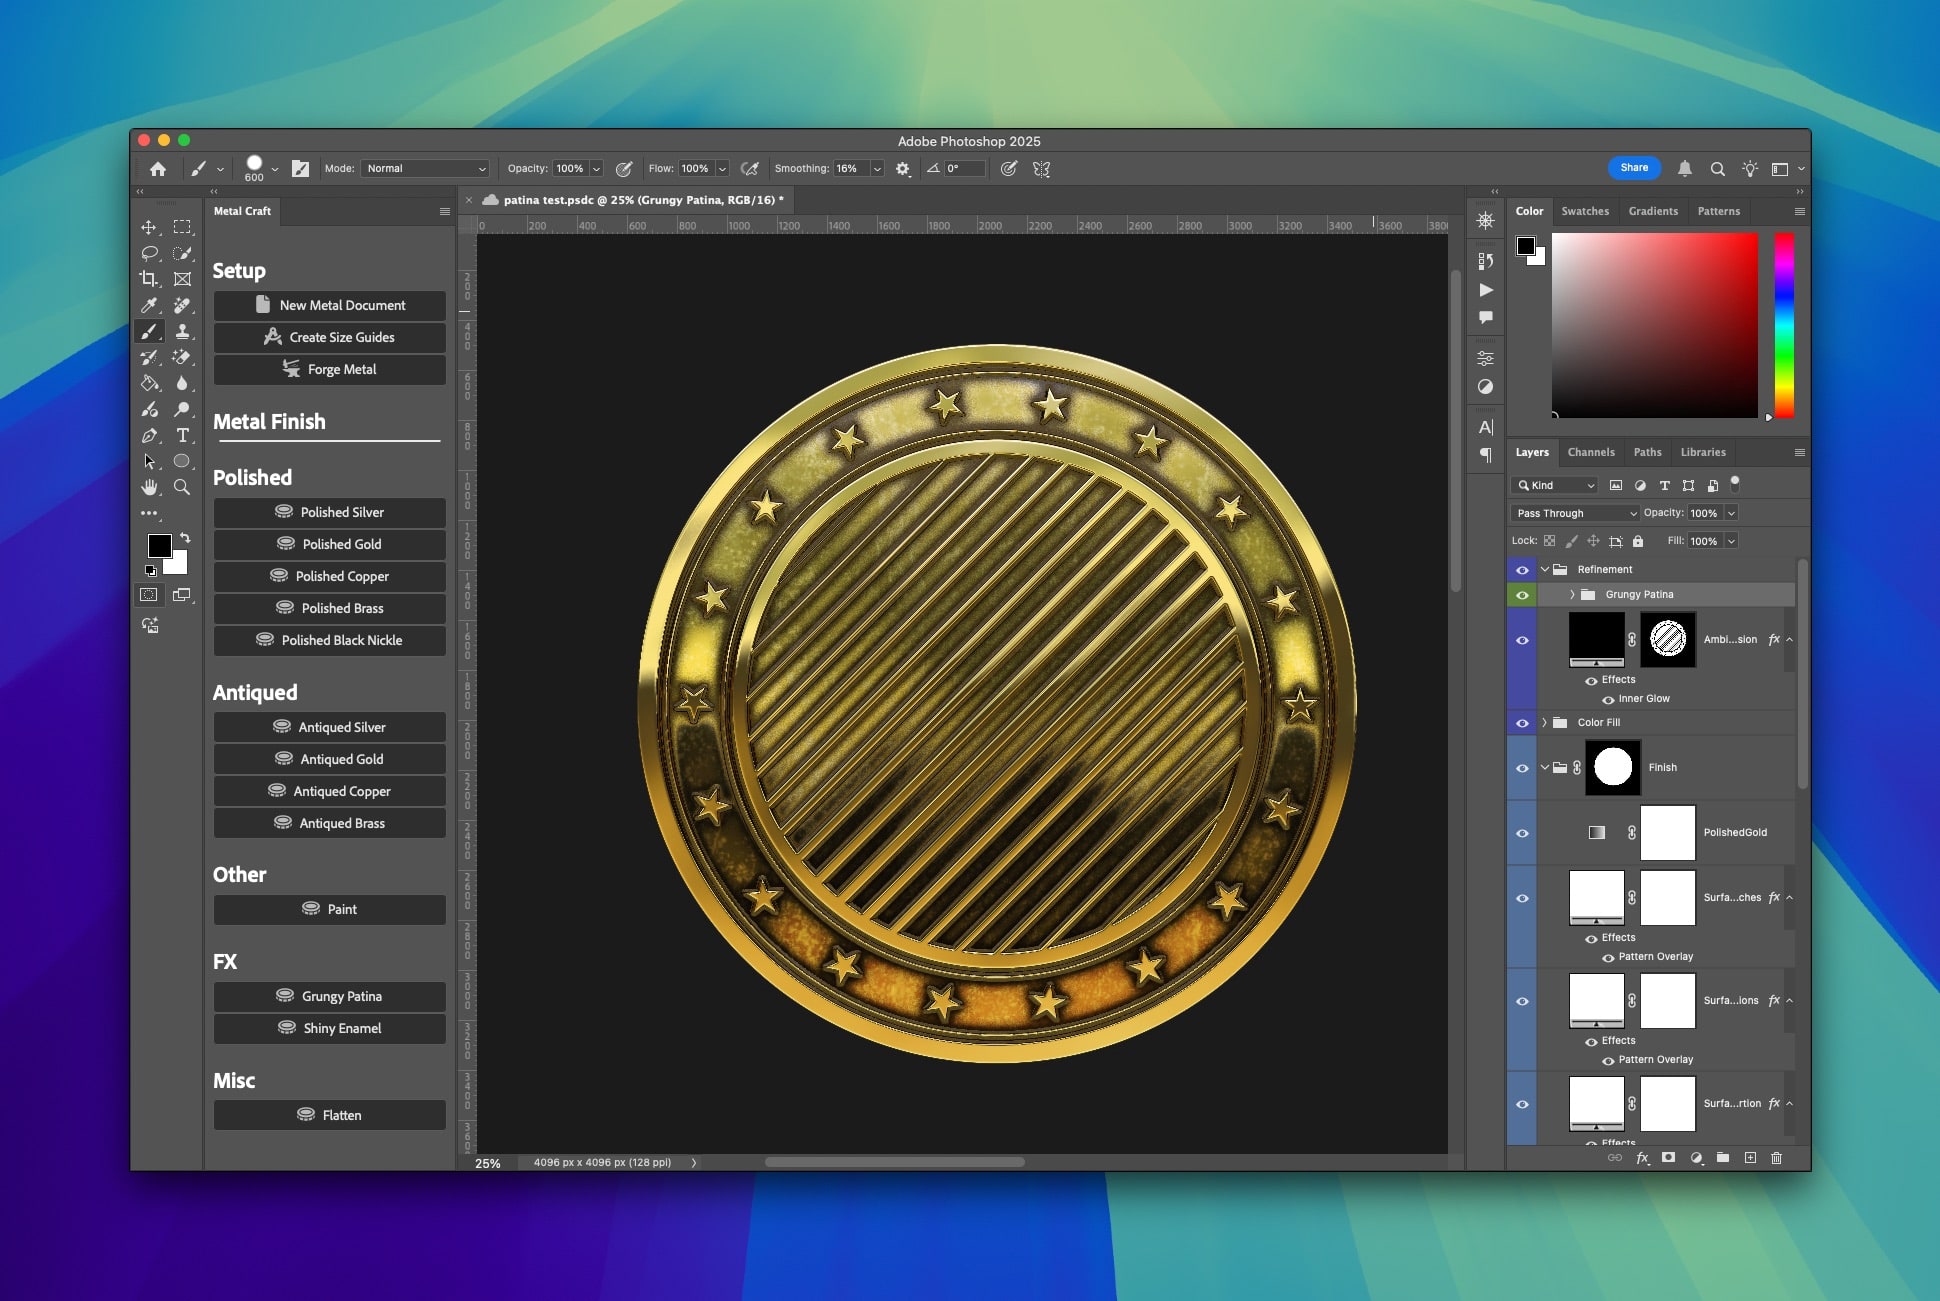Screen dimensions: 1940x1301
Task: Delete the selected layer
Action: coord(1777,1158)
